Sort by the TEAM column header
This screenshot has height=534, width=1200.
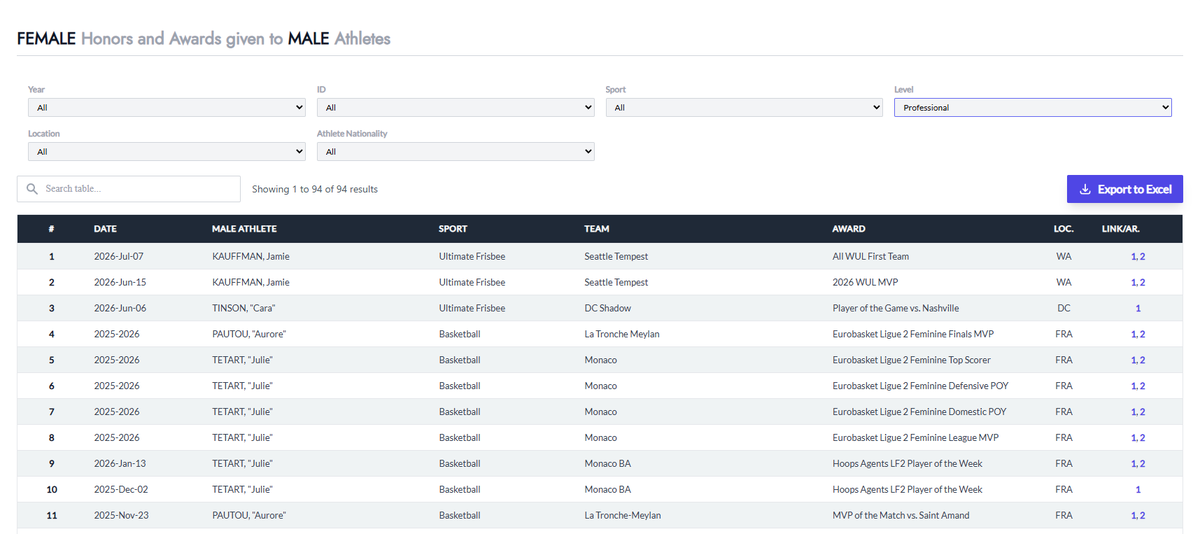(597, 229)
